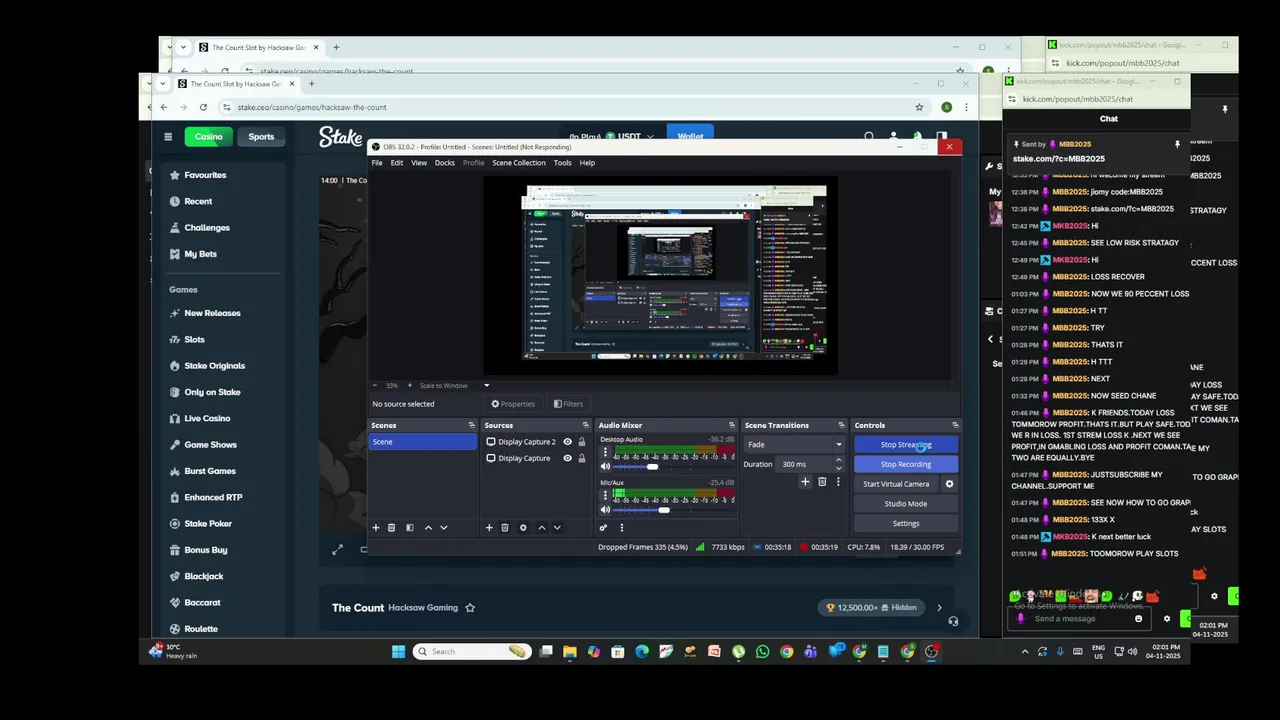Open Audio Mixer bottom three-dot menu
Image resolution: width=1280 pixels, height=720 pixels.
pyautogui.click(x=621, y=528)
